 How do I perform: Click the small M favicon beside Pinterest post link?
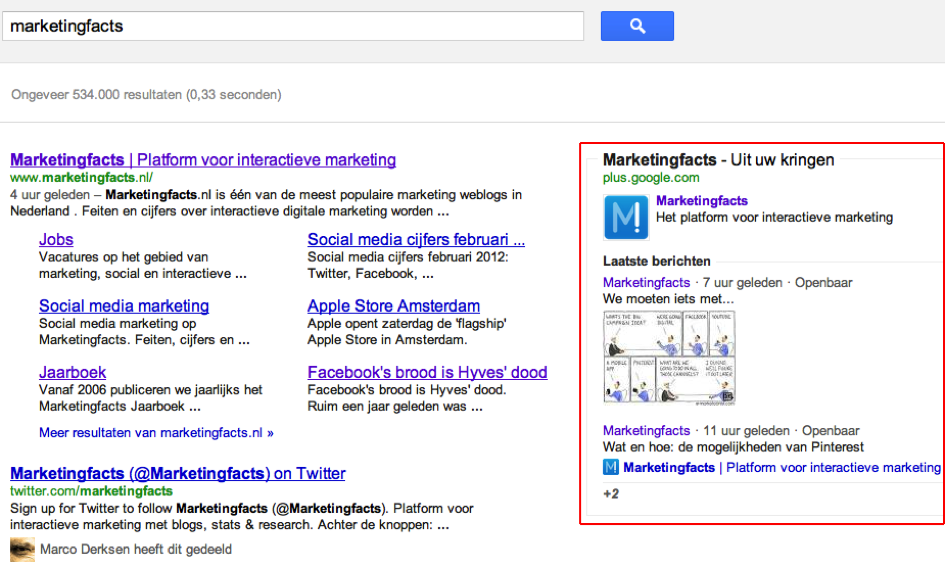pos(611,467)
